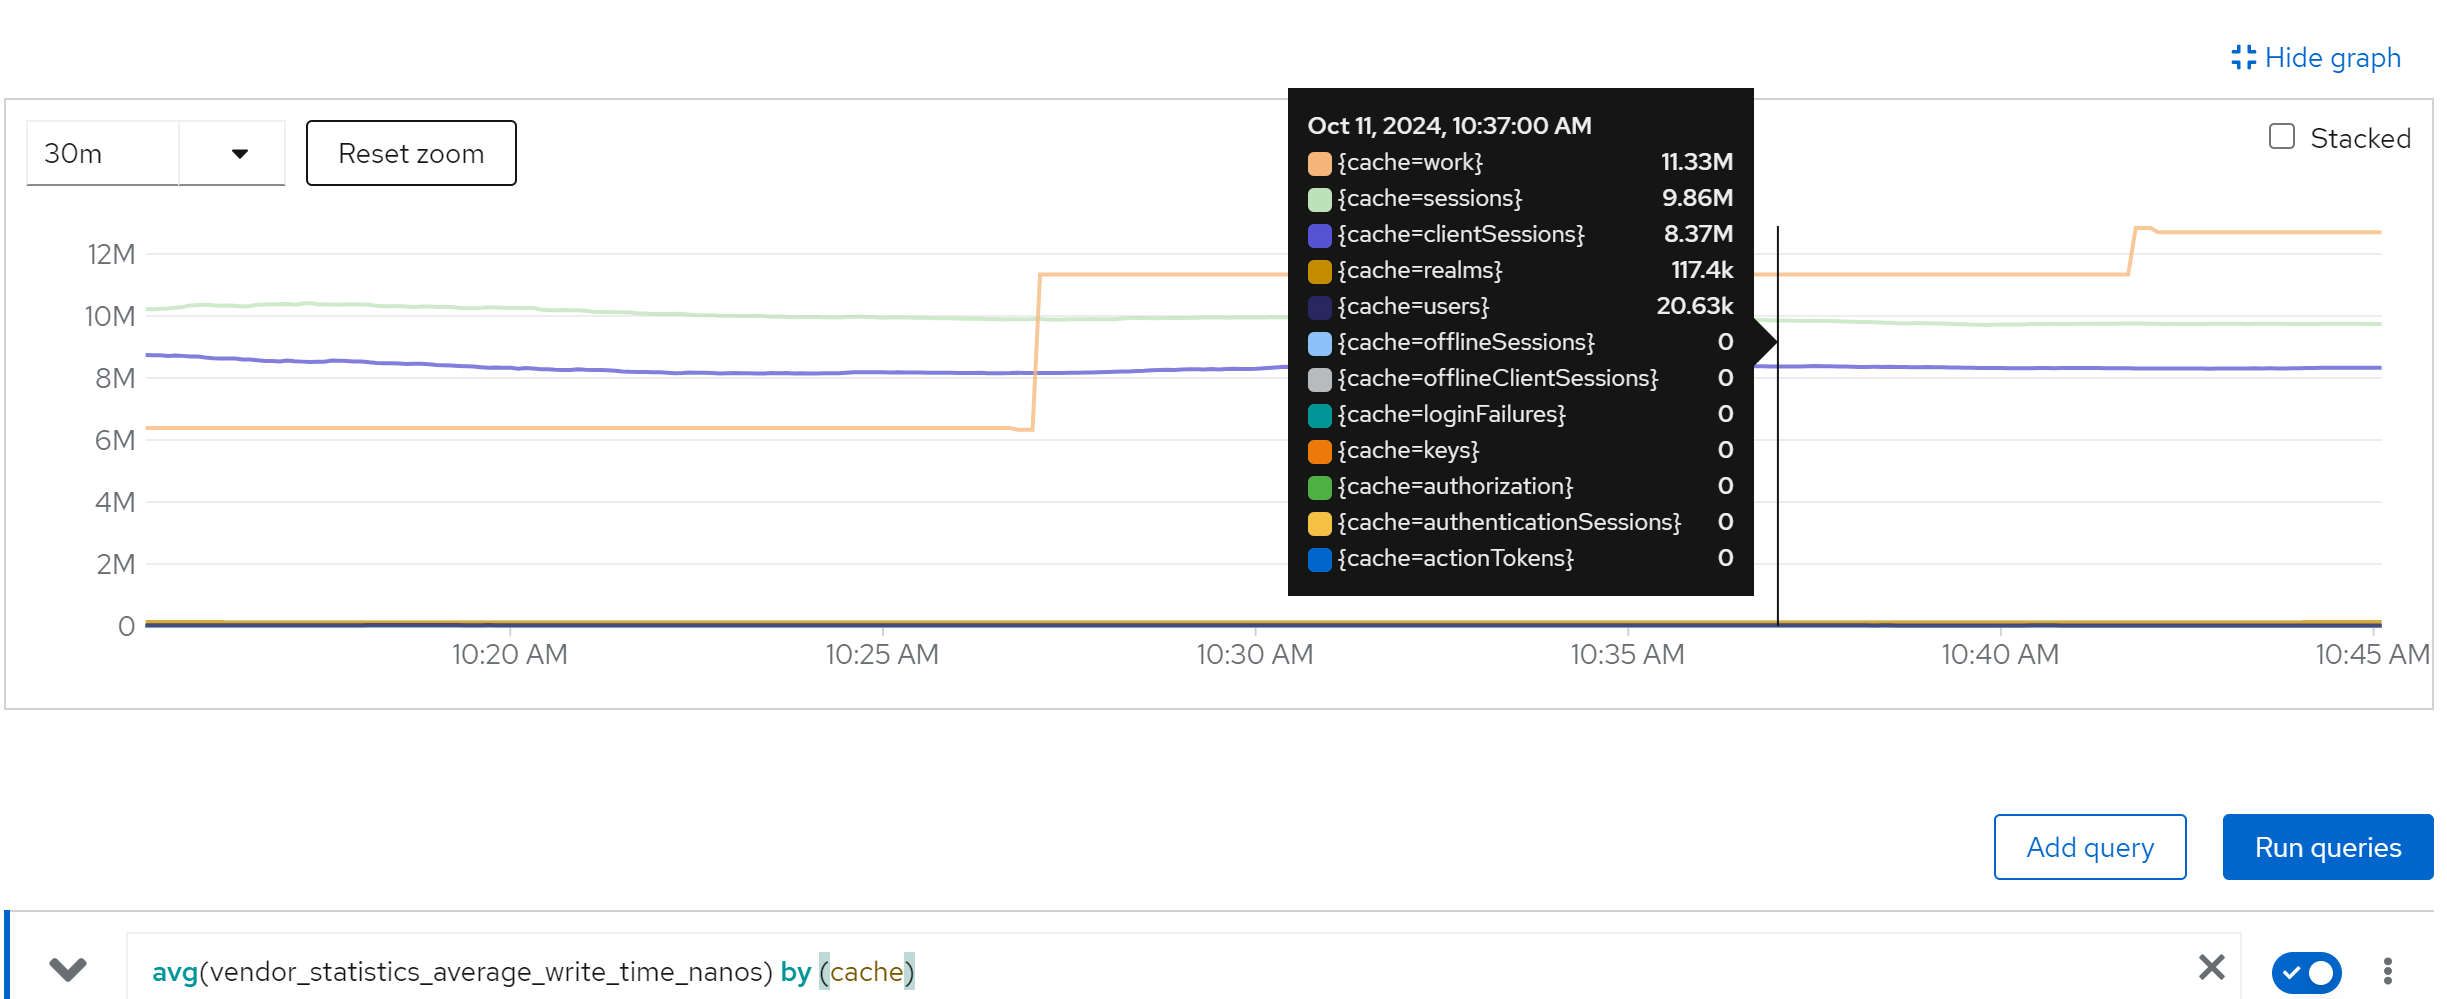Click the Hide graph link text
Image resolution: width=2447 pixels, height=999 pixels.
2332,58
